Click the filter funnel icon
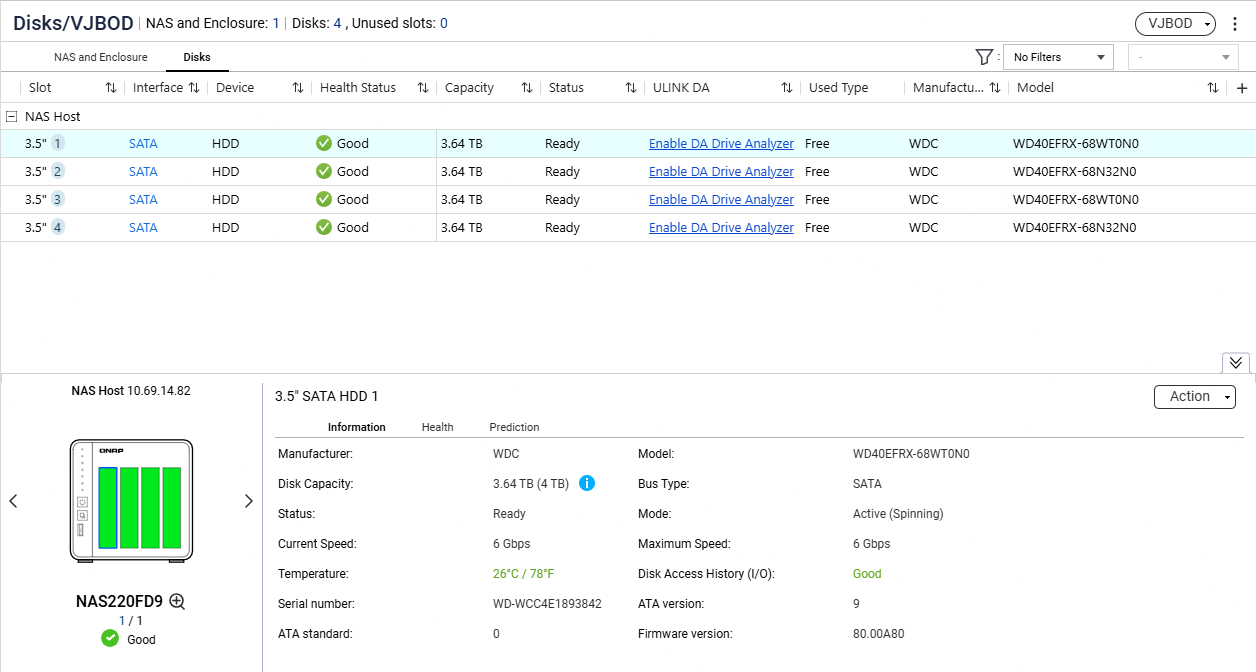 coord(983,57)
